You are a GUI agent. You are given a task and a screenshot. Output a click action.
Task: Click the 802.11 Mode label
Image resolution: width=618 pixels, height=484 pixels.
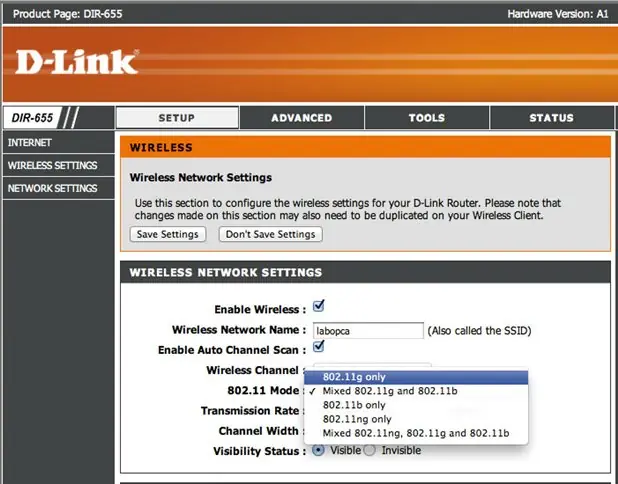coord(265,391)
